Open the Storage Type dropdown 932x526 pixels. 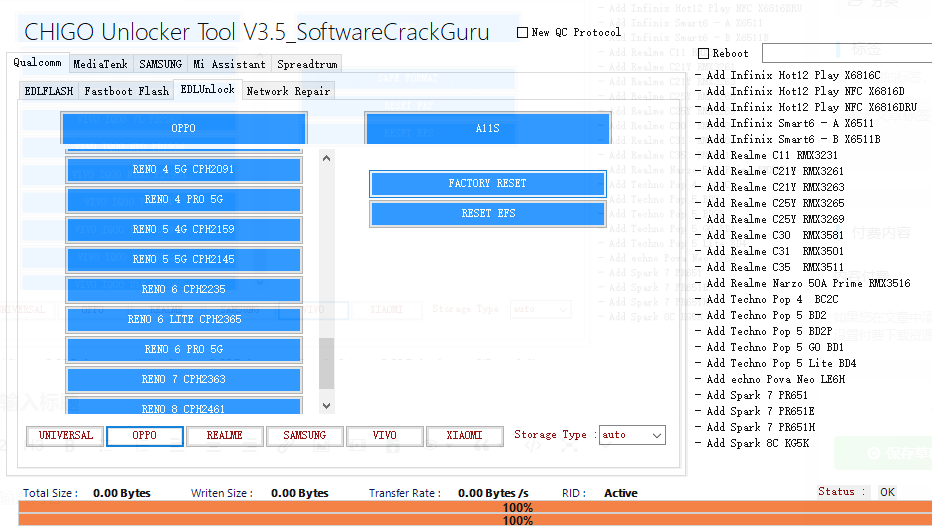pyautogui.click(x=632, y=435)
